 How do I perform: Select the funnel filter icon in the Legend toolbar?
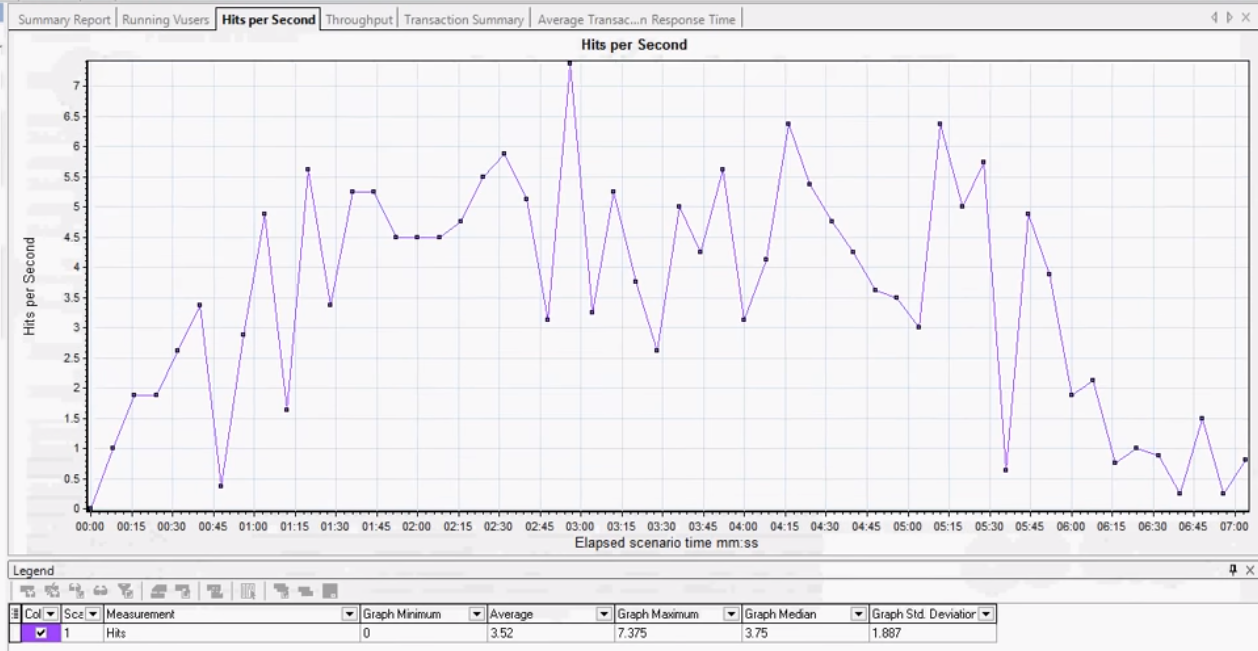[128, 590]
